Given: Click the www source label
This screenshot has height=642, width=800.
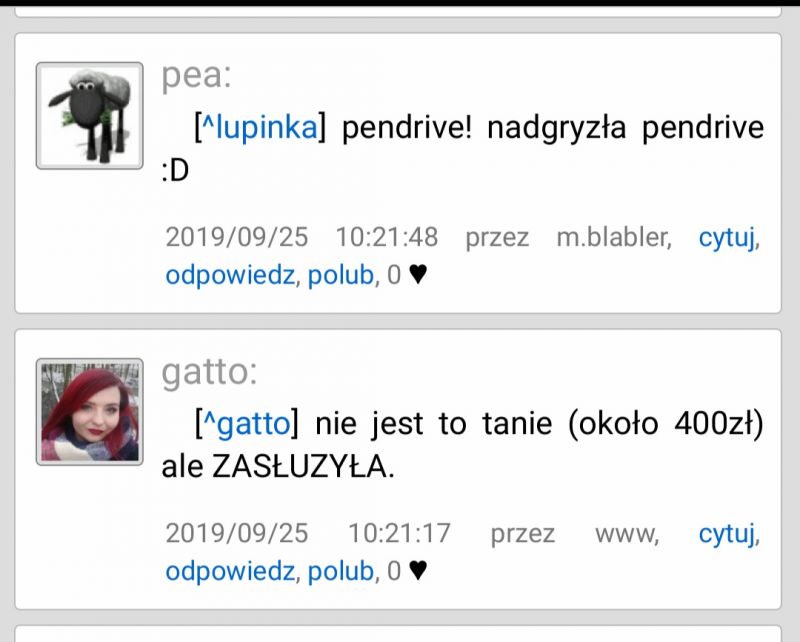Looking at the screenshot, I should point(627,535).
